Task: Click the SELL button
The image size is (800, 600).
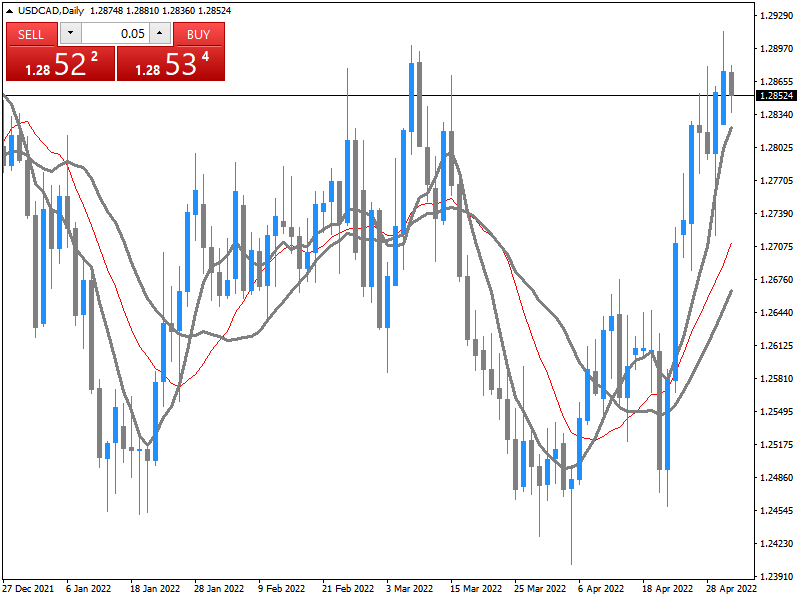Action: [x=31, y=34]
